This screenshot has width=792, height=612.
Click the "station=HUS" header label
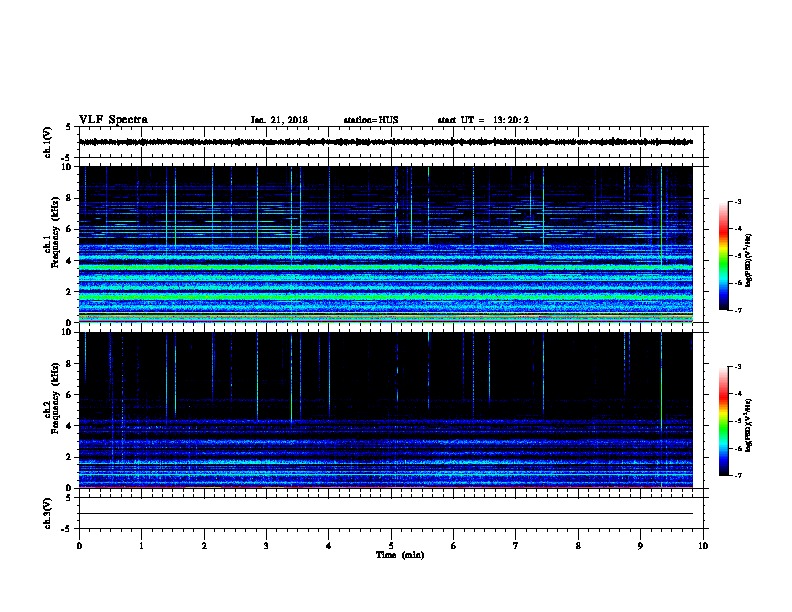tap(371, 120)
